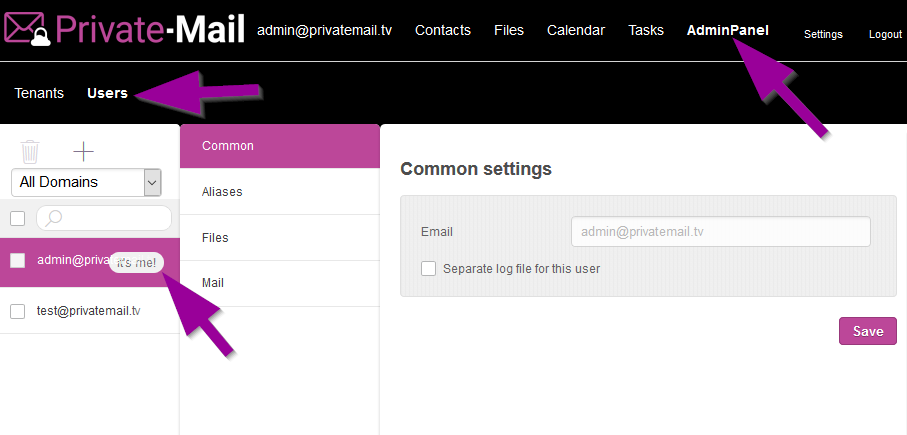Open the All Domains dropdown
The width and height of the screenshot is (907, 435).
86,182
